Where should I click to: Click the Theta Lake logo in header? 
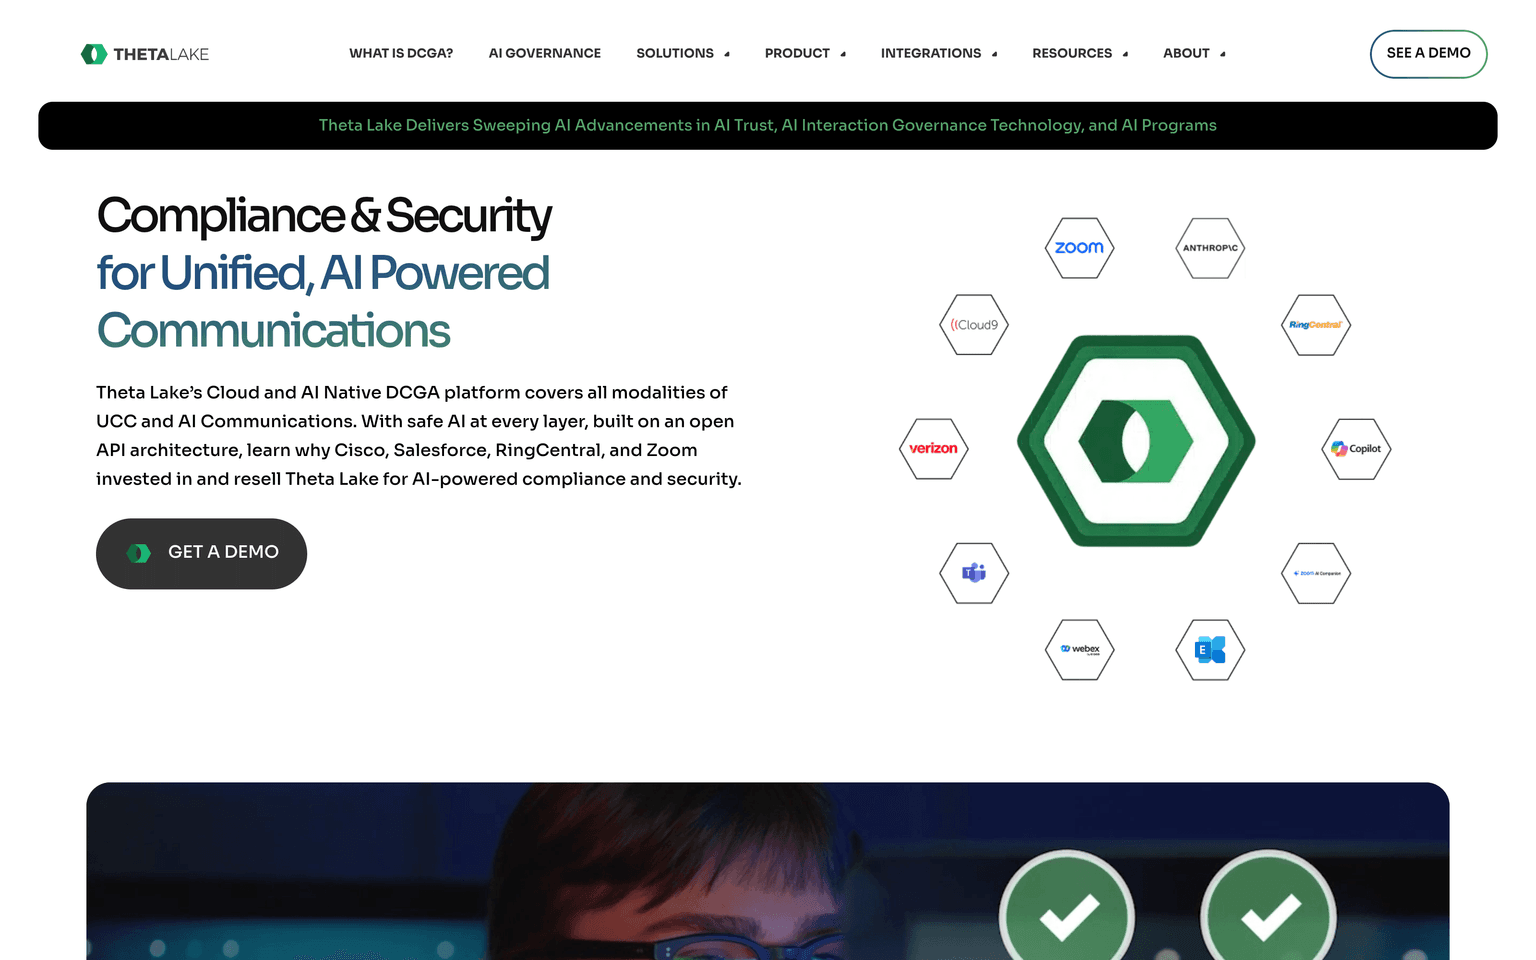pos(145,54)
